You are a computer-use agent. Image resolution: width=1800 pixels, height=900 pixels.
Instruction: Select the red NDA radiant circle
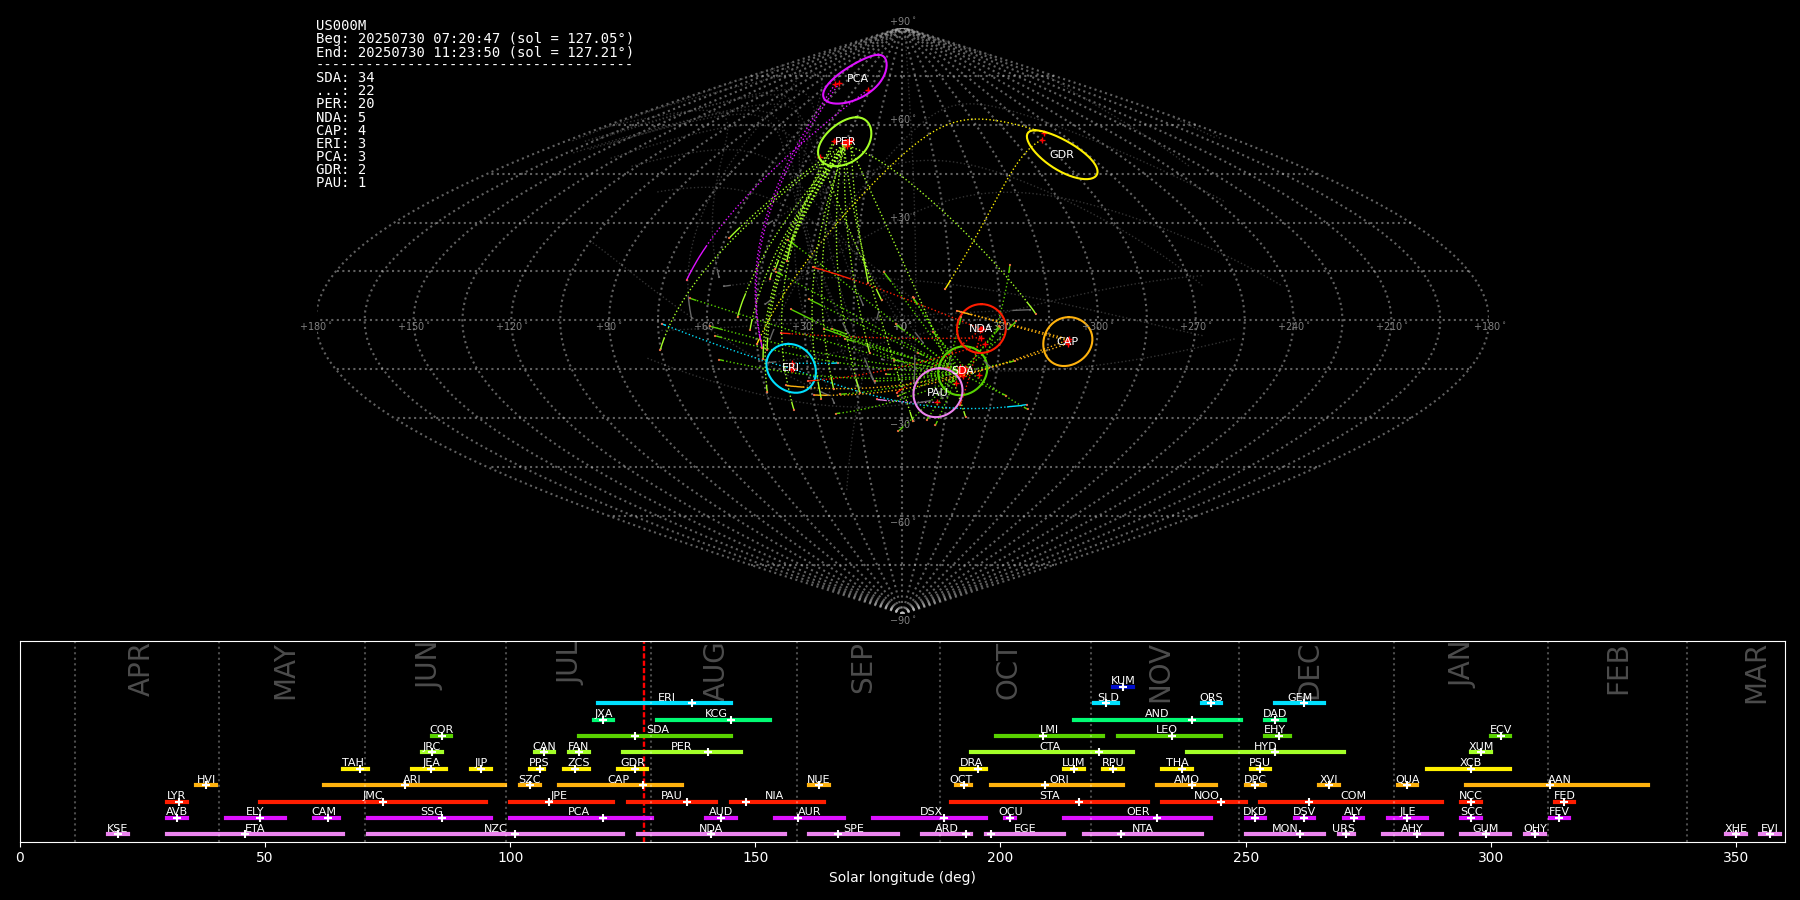coord(981,329)
